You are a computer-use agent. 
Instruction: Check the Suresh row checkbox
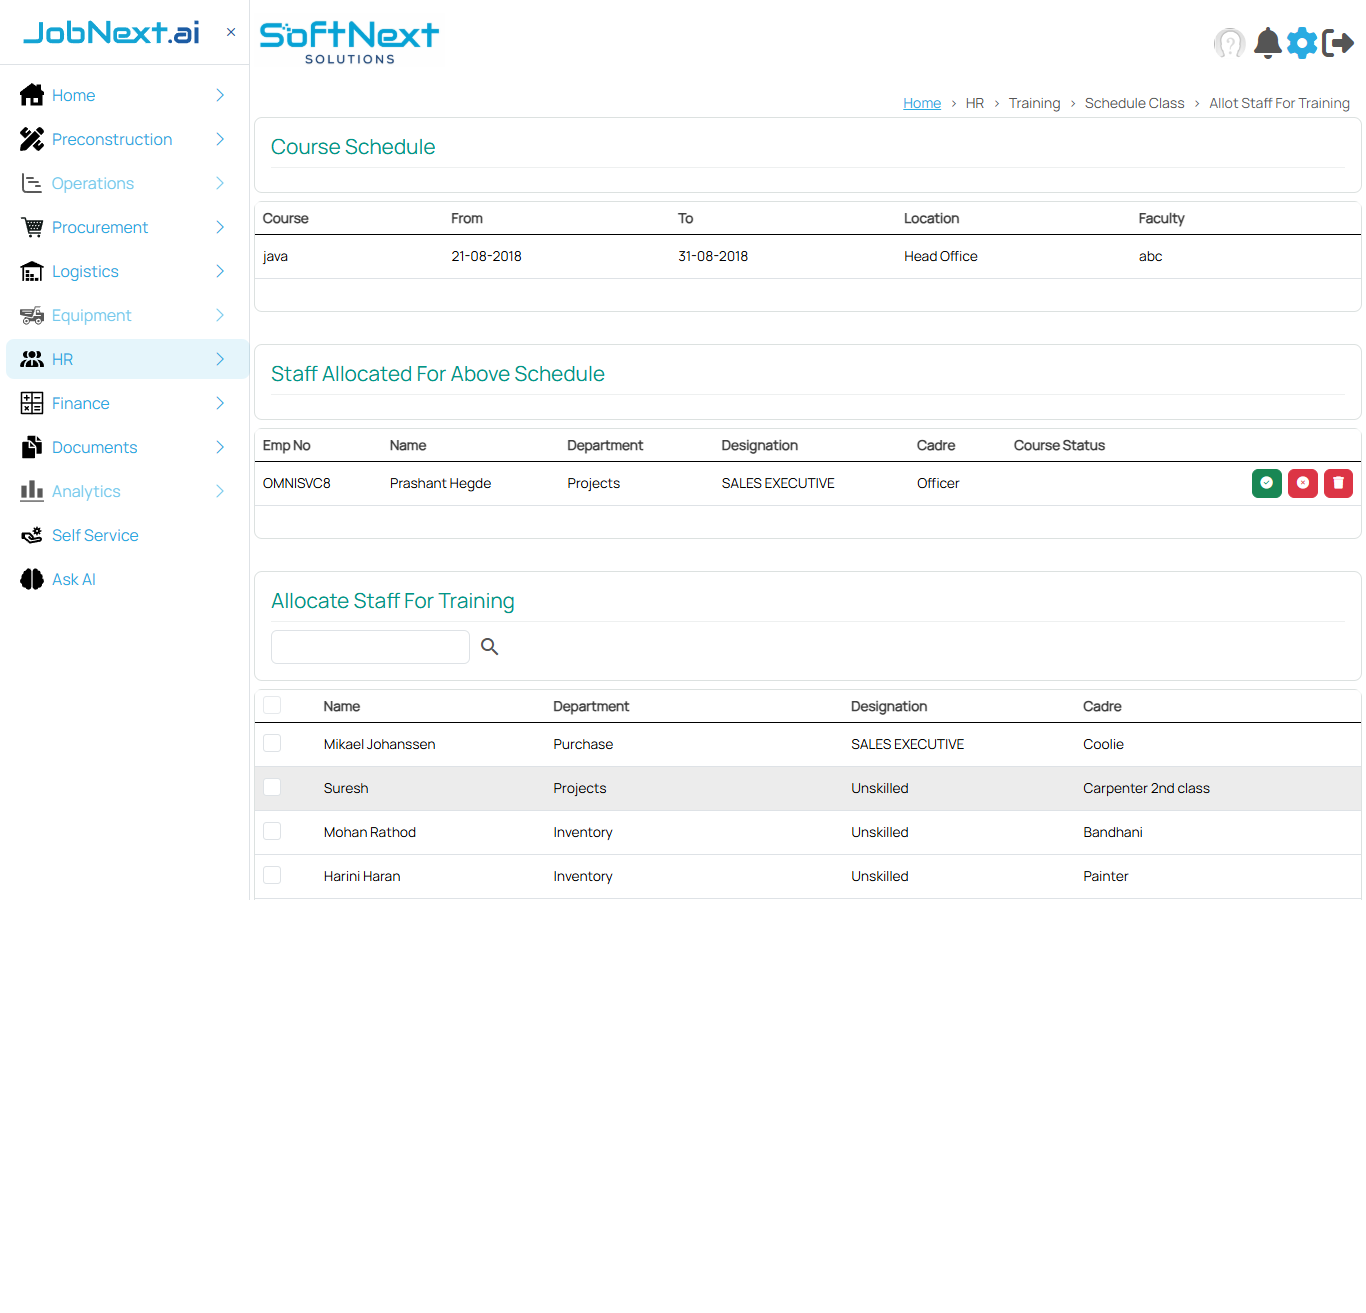pos(271,787)
